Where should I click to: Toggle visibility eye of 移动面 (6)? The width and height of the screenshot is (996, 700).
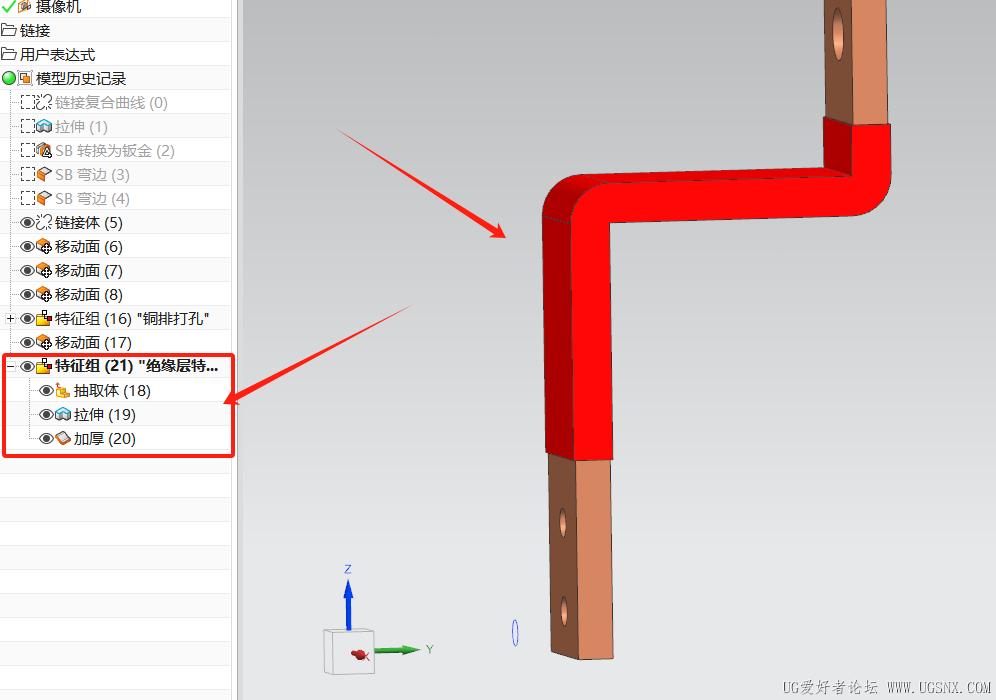[x=27, y=246]
